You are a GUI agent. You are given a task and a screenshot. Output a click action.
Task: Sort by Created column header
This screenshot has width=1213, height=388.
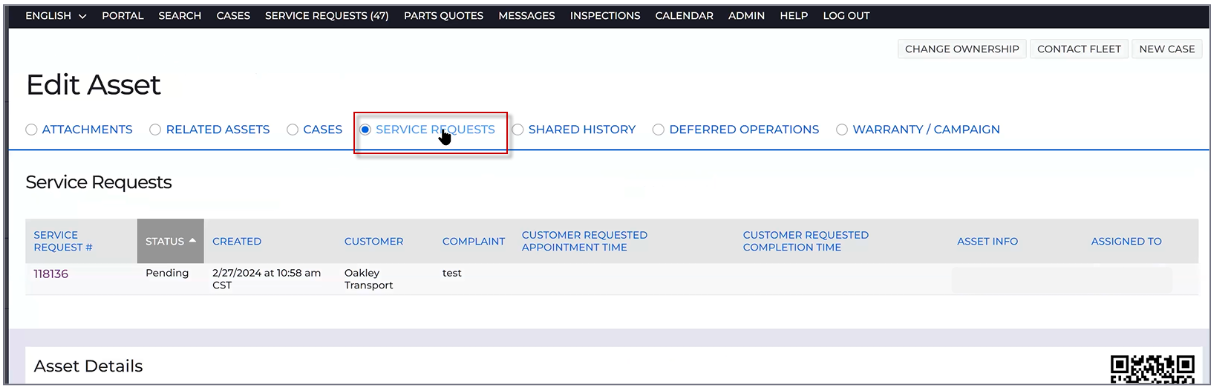(237, 242)
